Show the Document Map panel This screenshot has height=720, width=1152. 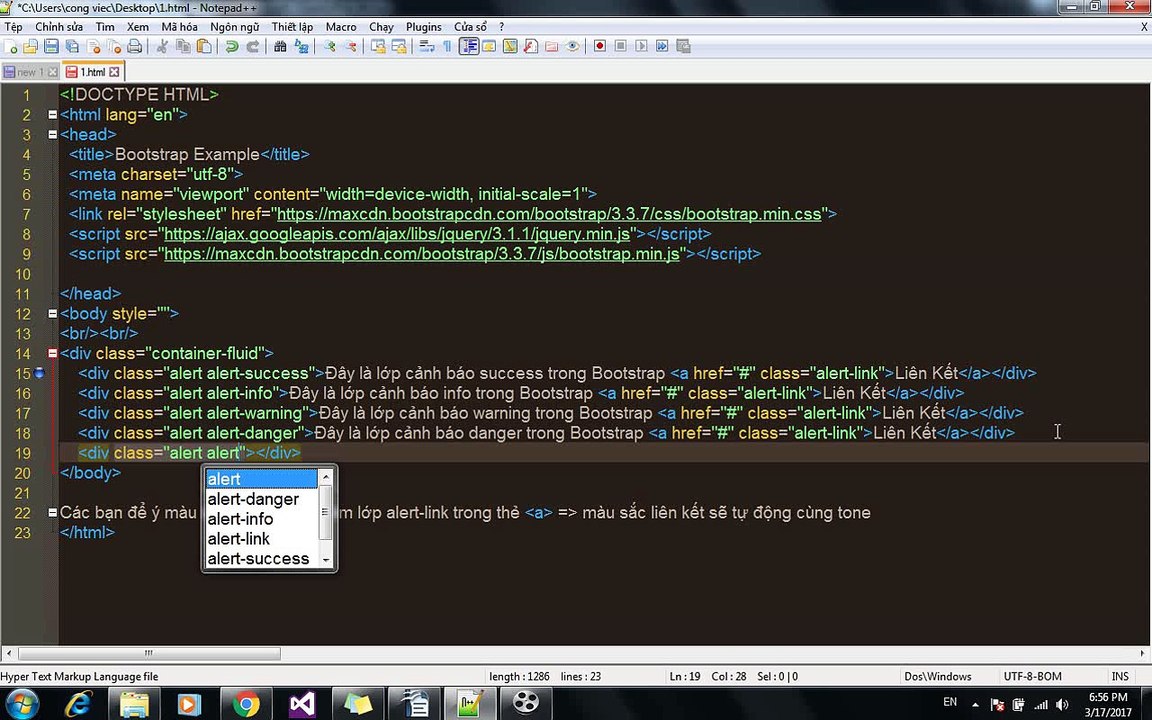click(510, 46)
